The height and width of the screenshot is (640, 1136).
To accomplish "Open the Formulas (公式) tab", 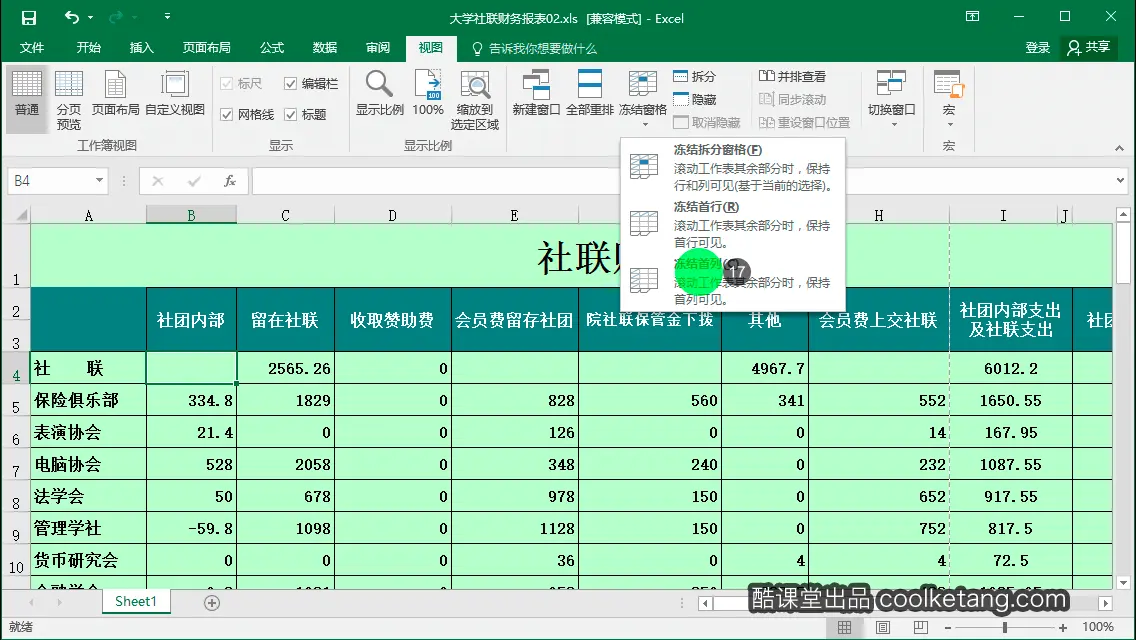I will pyautogui.click(x=272, y=48).
